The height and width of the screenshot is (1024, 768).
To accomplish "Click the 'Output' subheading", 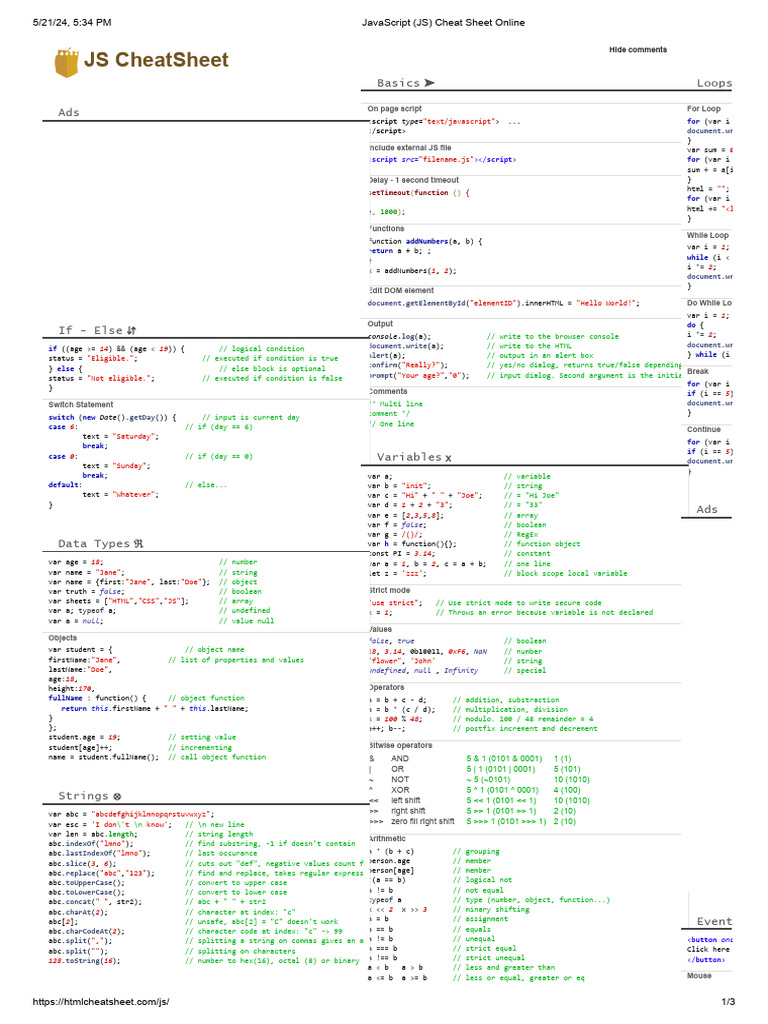I will coord(380,324).
